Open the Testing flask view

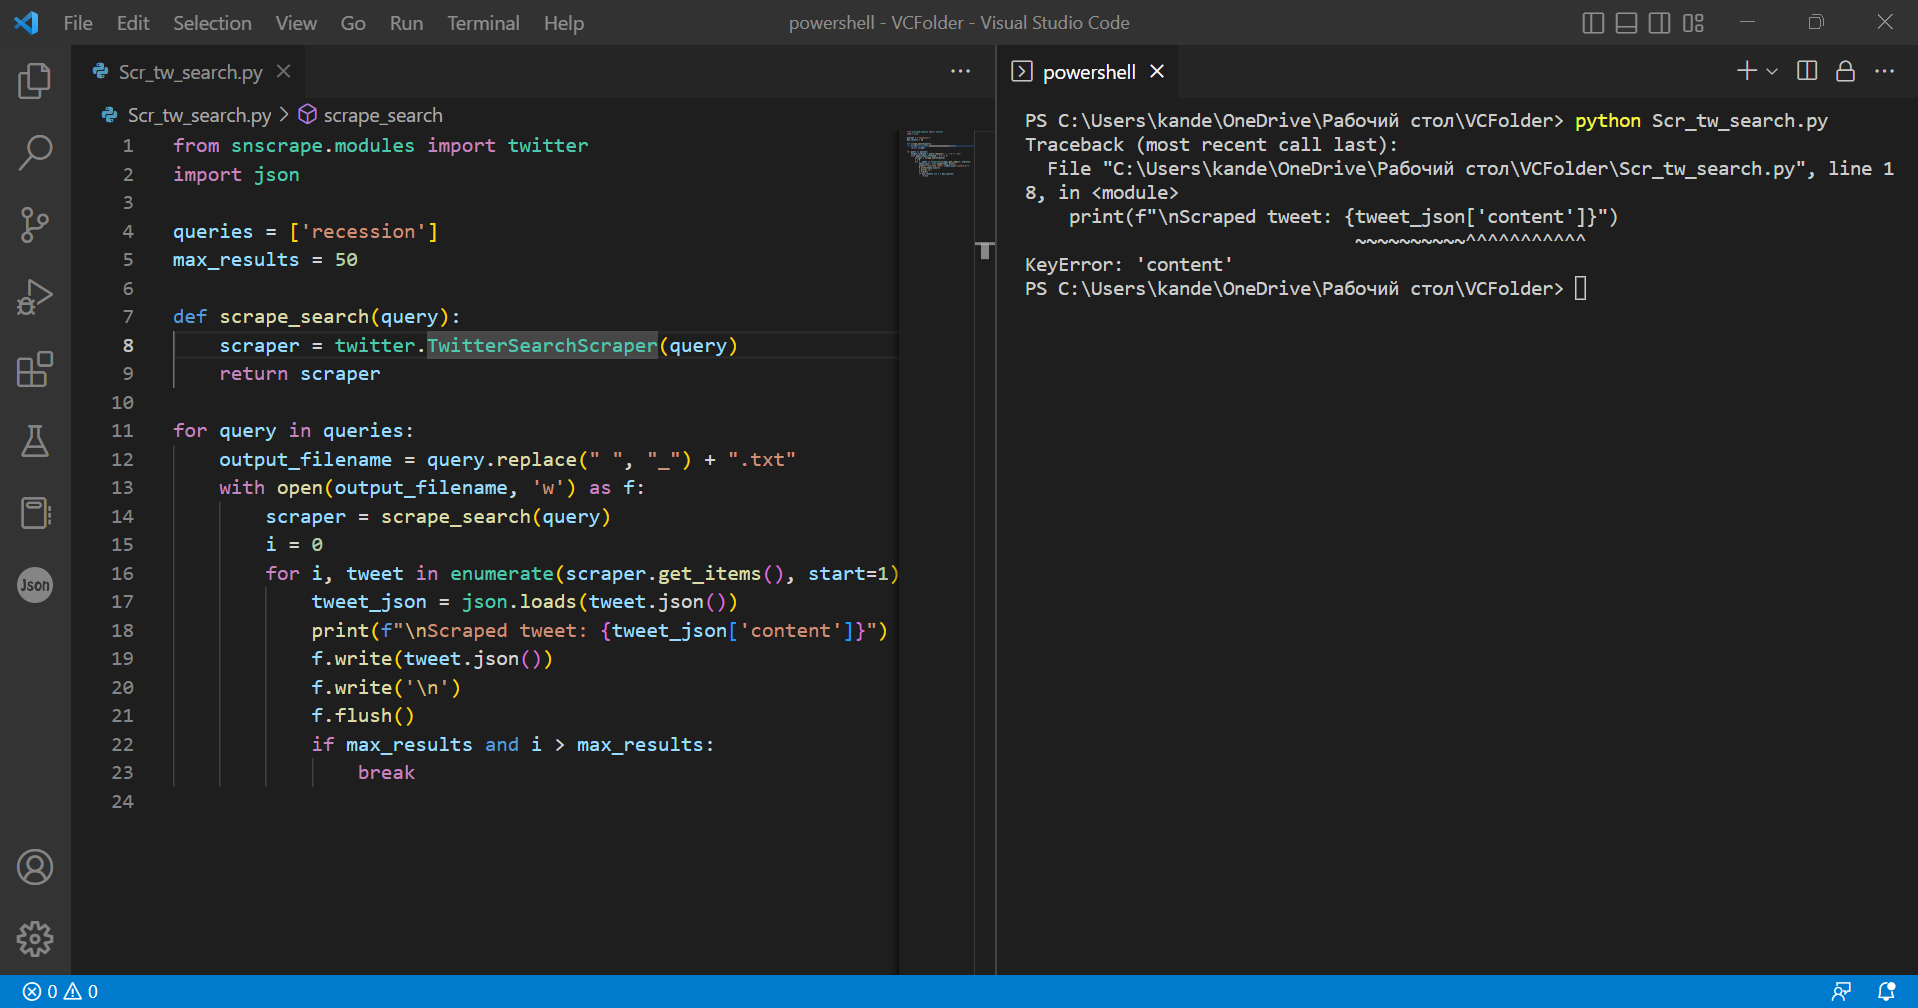tap(35, 441)
